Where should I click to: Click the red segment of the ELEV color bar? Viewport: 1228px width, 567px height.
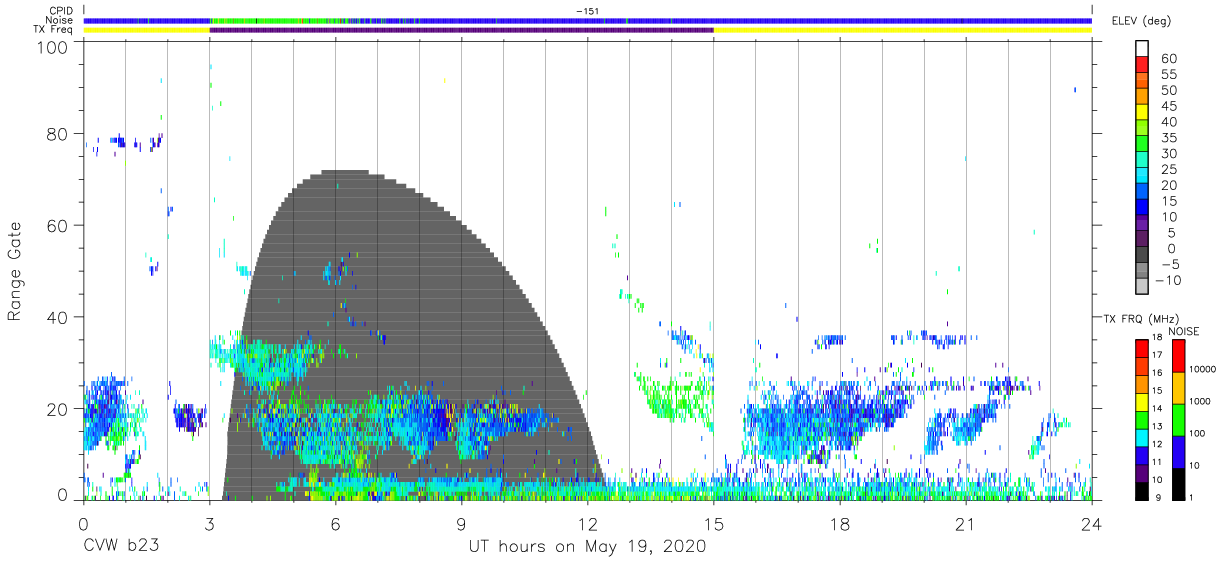point(1142,66)
